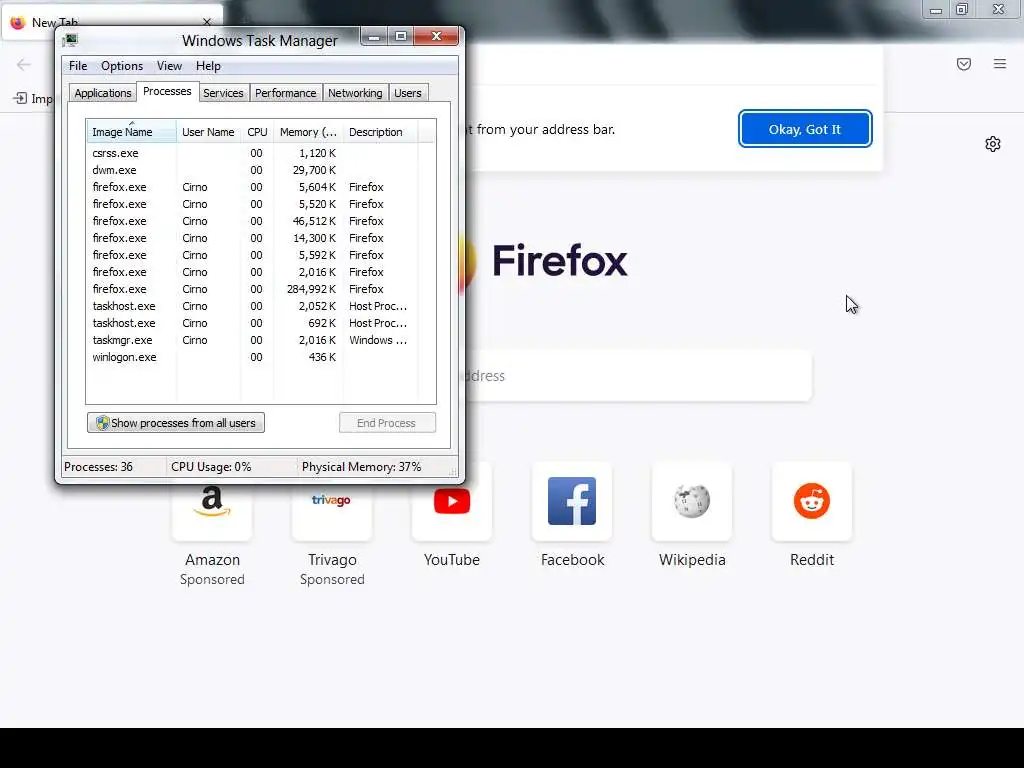
Task: Minimize the Windows Task Manager window
Action: 374,37
